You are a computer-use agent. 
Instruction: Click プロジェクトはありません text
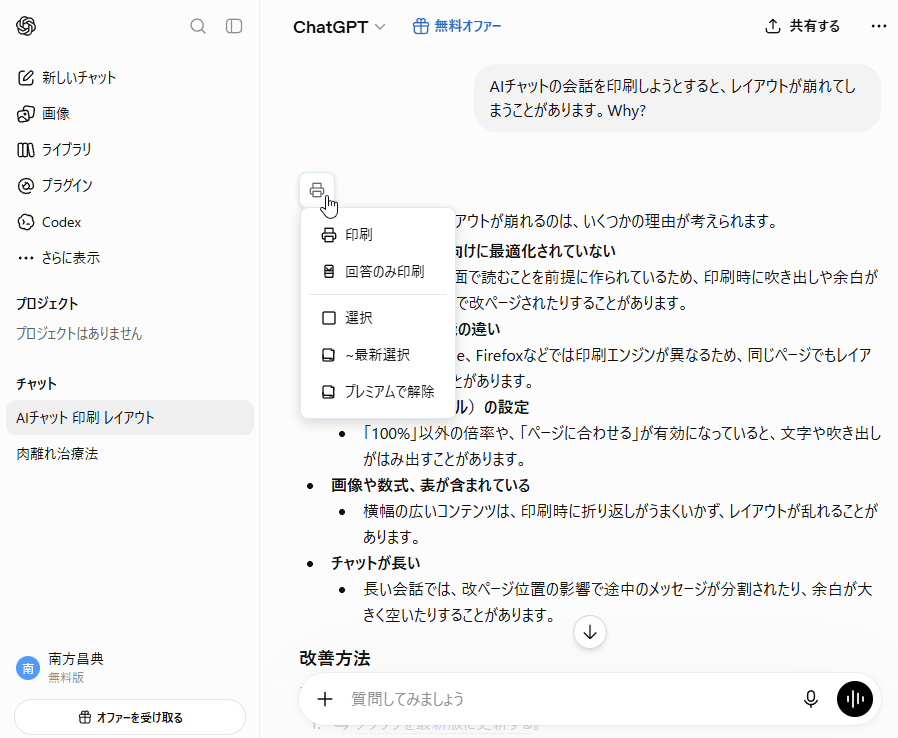pos(79,334)
